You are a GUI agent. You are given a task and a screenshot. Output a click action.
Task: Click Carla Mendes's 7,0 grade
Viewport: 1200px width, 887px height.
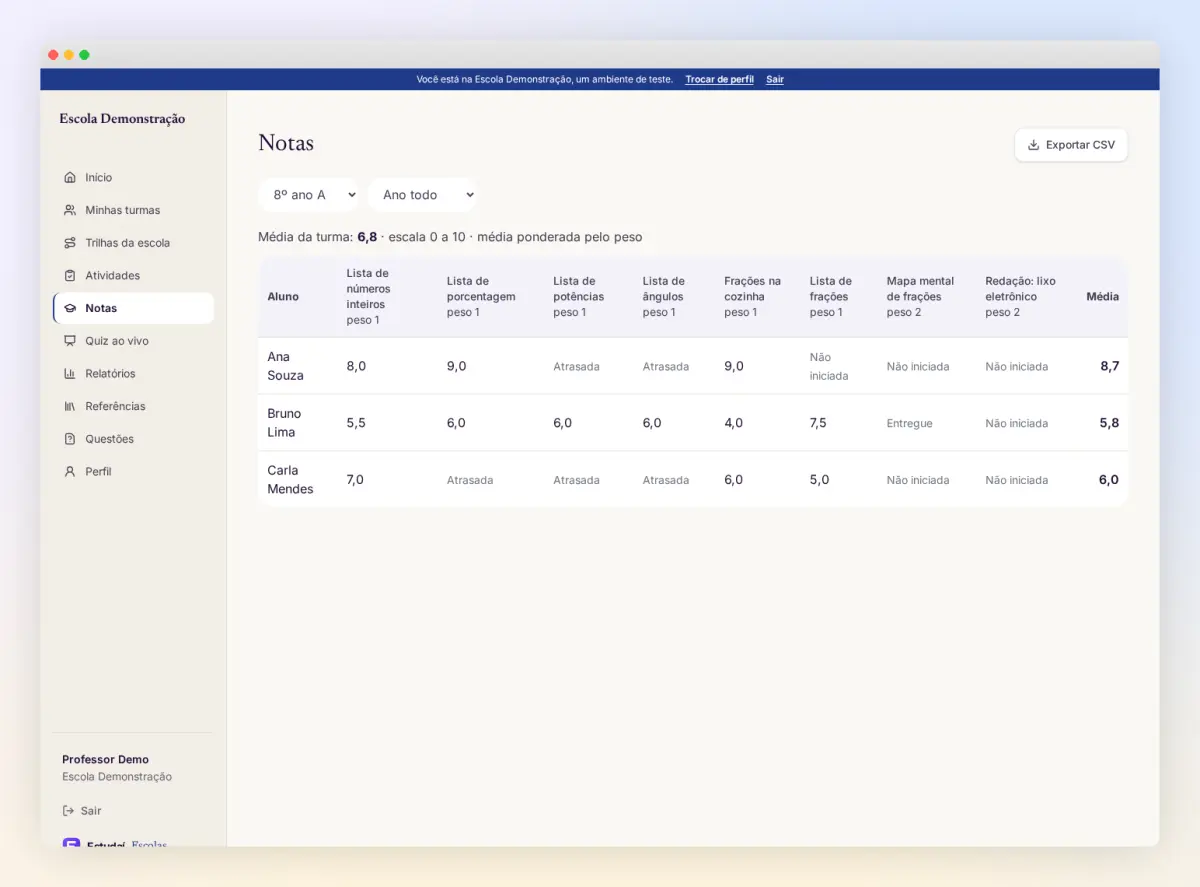click(355, 480)
